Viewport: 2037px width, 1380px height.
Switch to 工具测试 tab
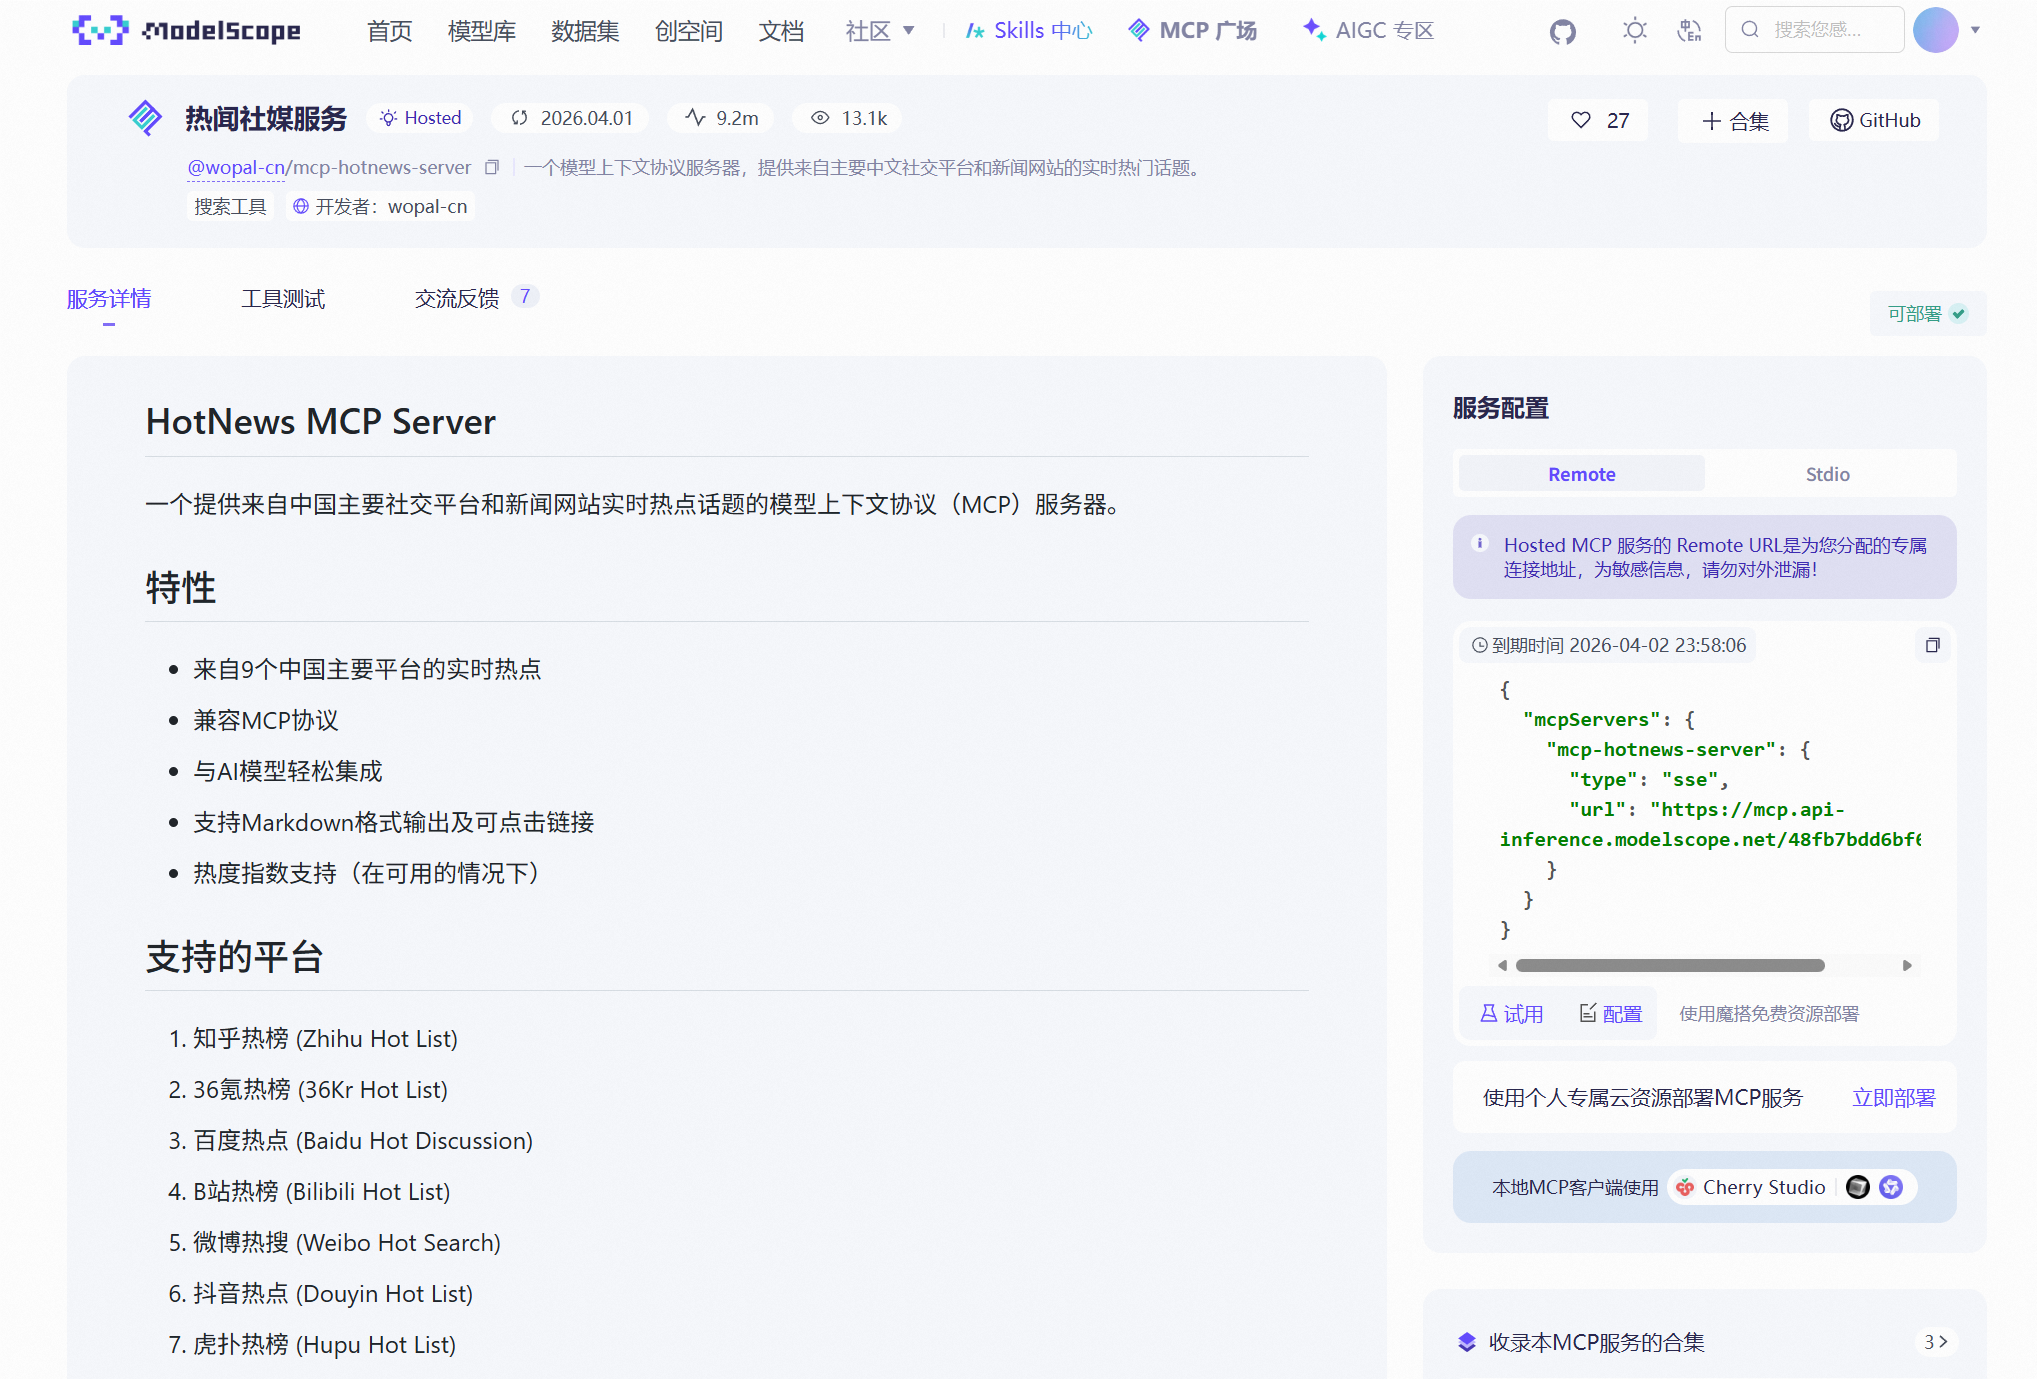click(283, 299)
